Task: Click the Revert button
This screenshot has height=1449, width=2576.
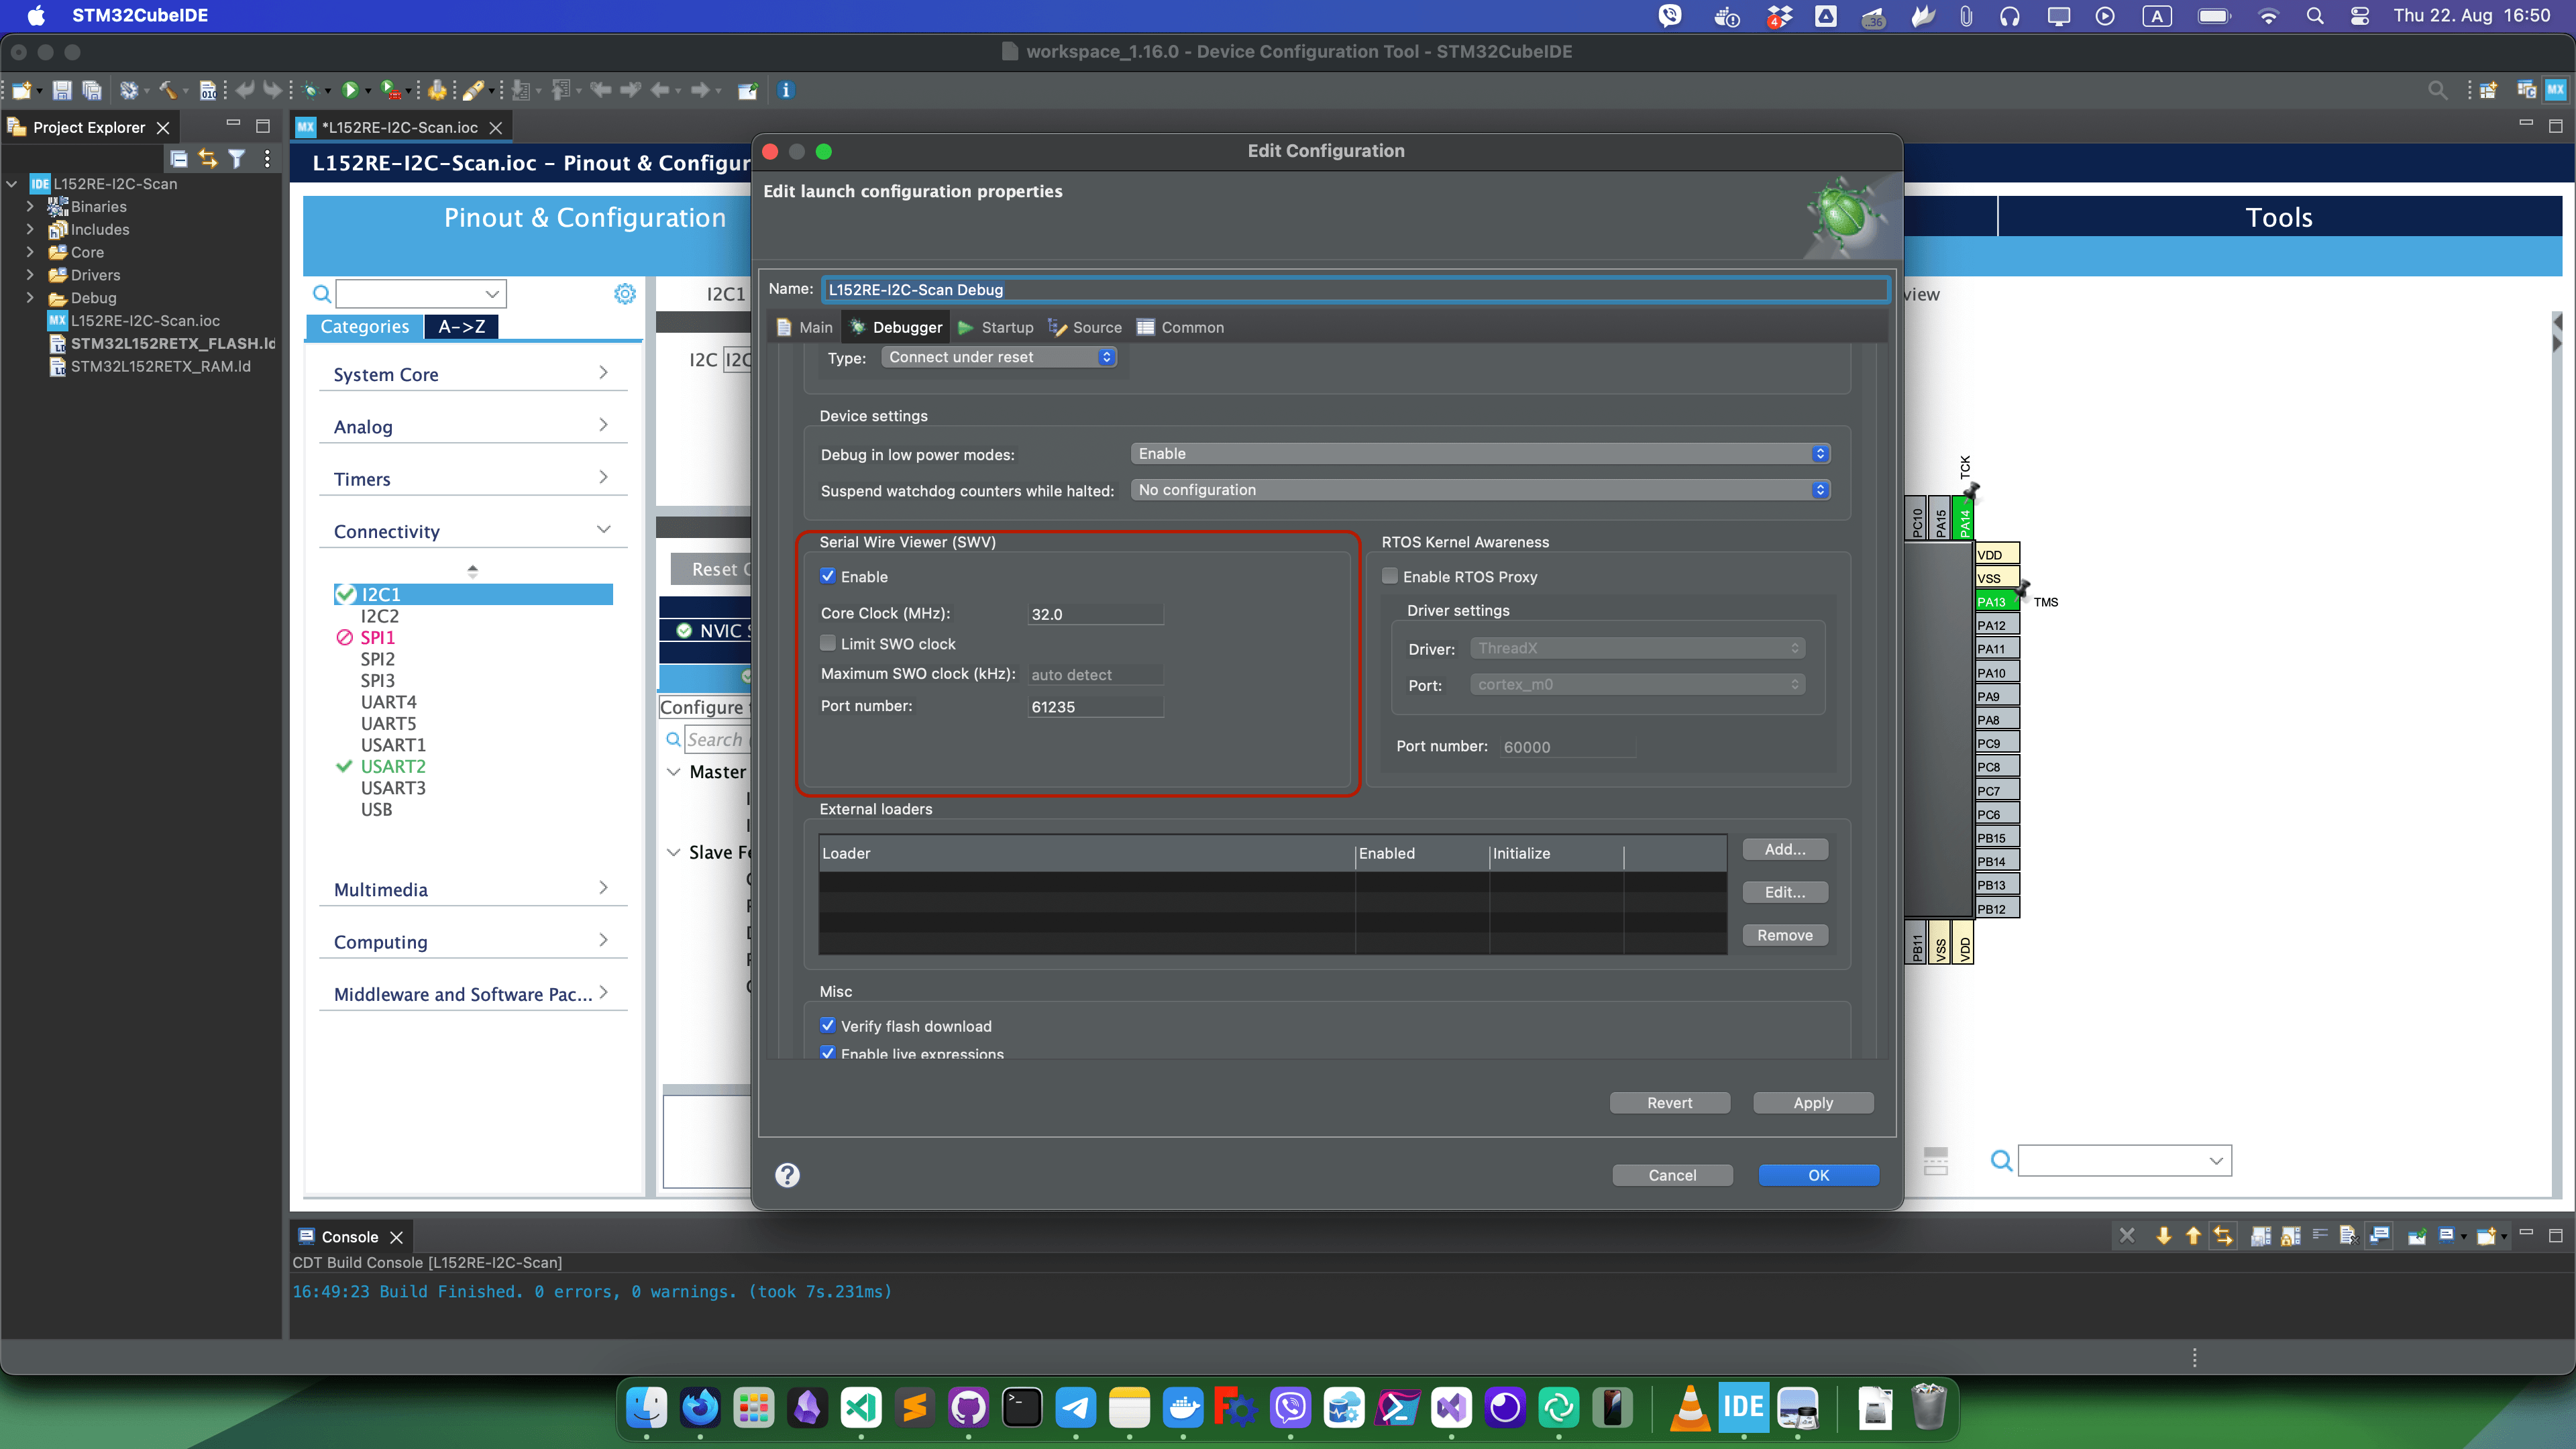Action: [1669, 1102]
